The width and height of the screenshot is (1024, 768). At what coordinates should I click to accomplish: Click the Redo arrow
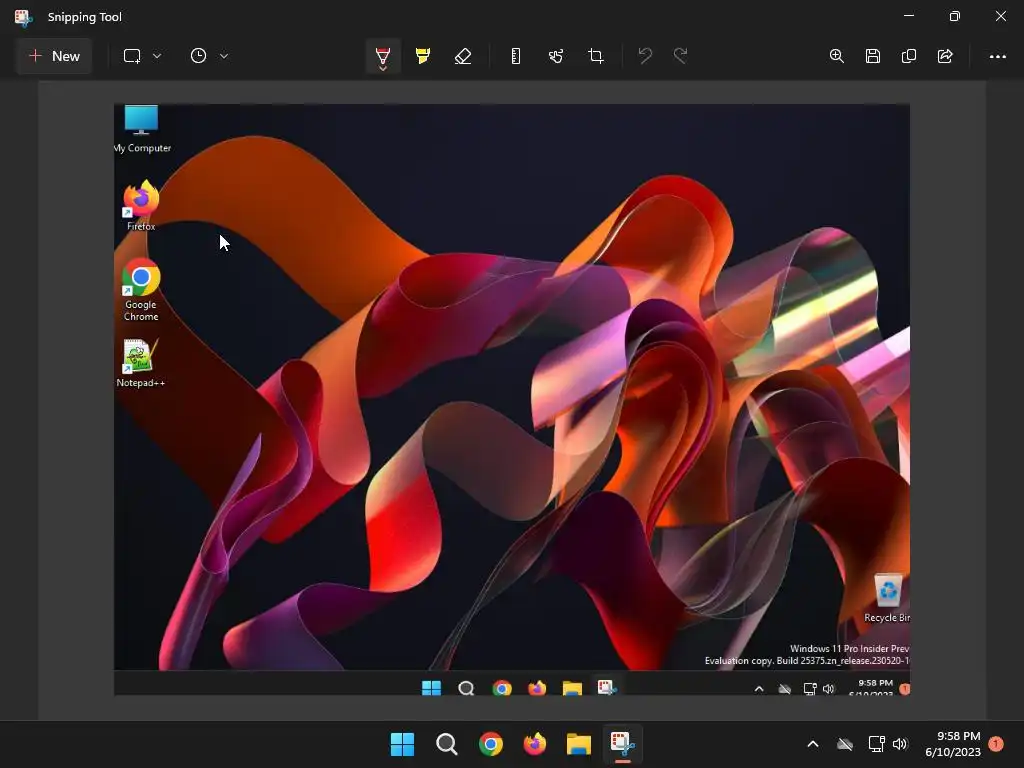[680, 56]
